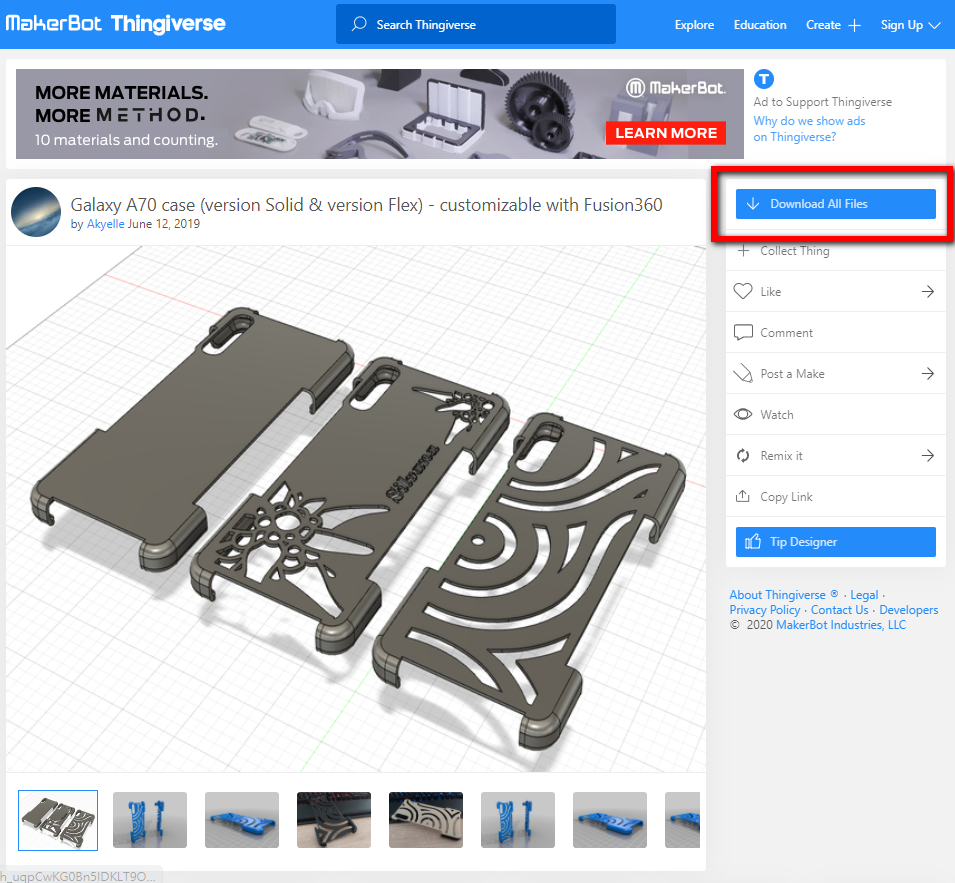Viewport: 955px width, 883px height.
Task: Select the partially visible eighth thumbnail
Action: [x=683, y=820]
